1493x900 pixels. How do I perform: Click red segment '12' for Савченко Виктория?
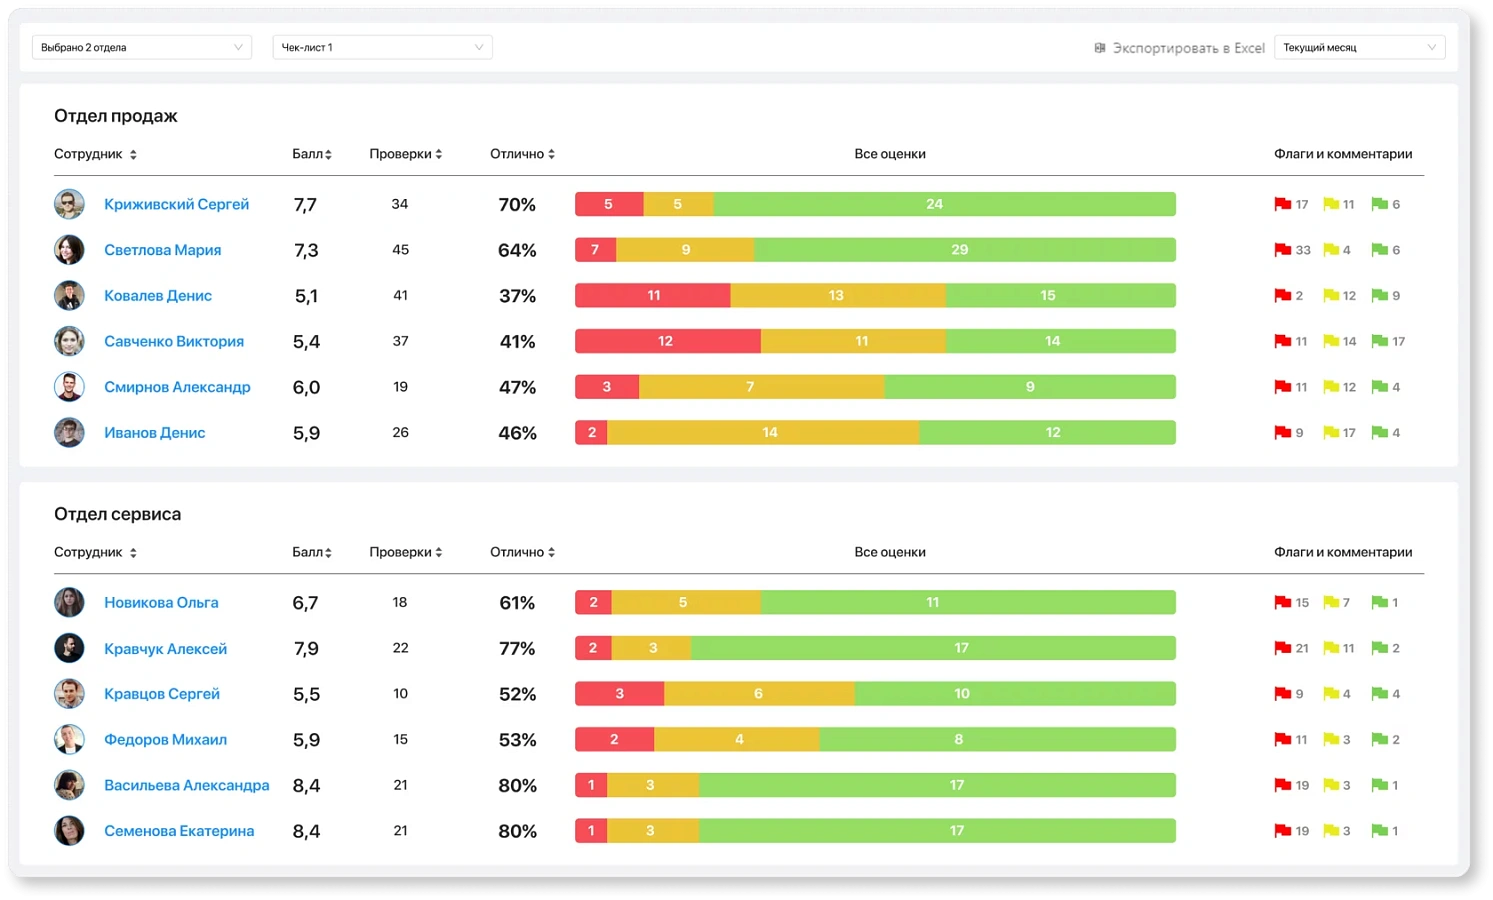tap(668, 341)
